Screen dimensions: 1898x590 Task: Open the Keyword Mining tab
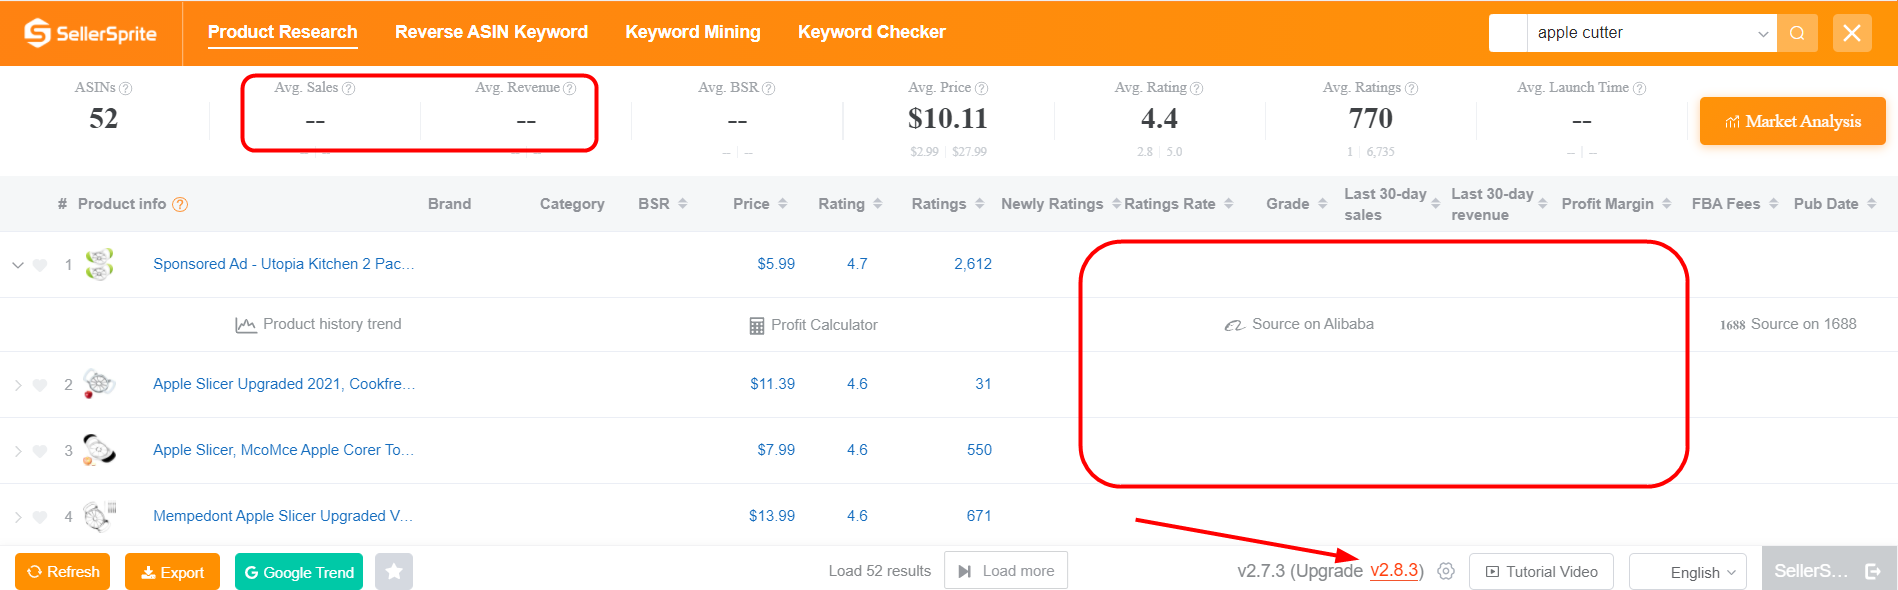pos(692,32)
